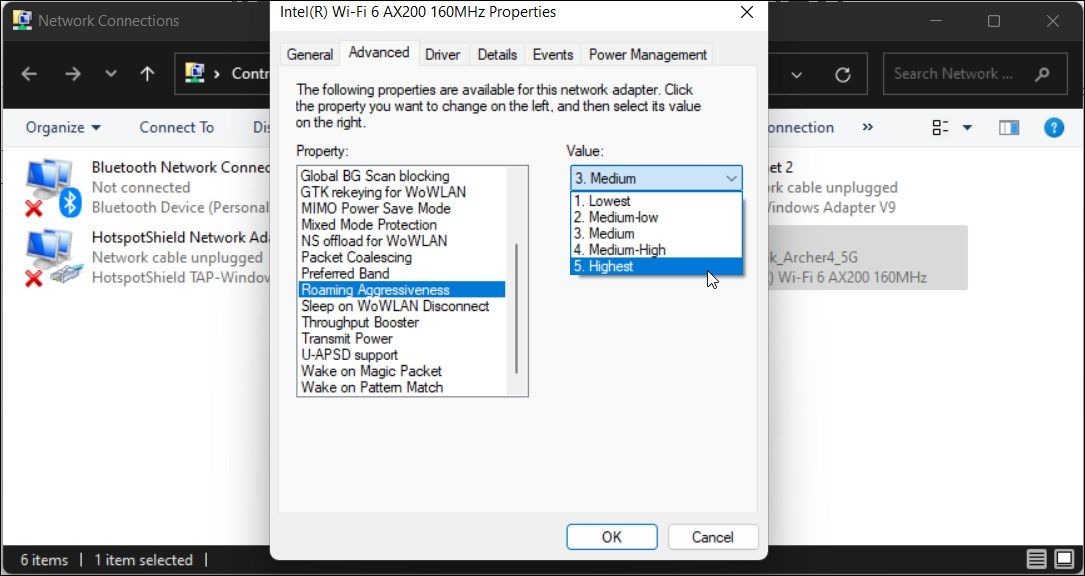Click Connect To in the toolbar

click(x=176, y=127)
